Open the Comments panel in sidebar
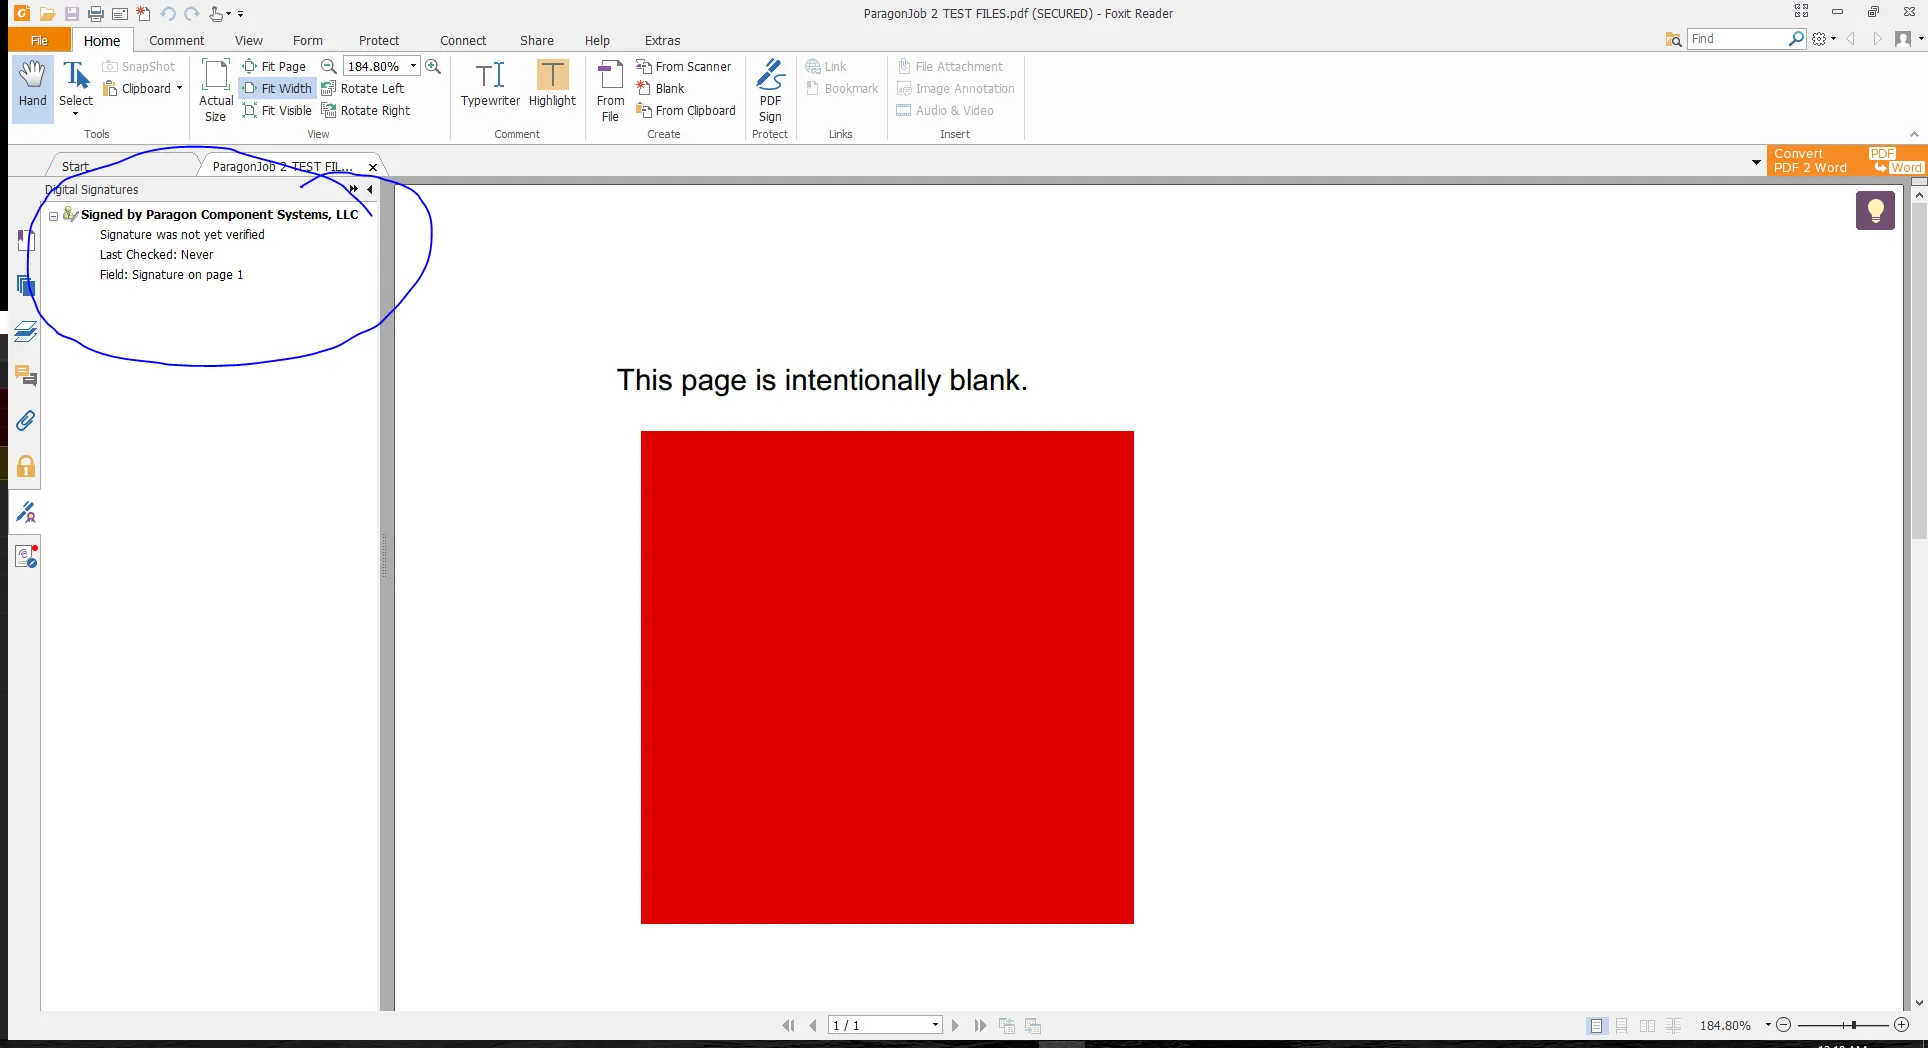1928x1048 pixels. point(26,377)
